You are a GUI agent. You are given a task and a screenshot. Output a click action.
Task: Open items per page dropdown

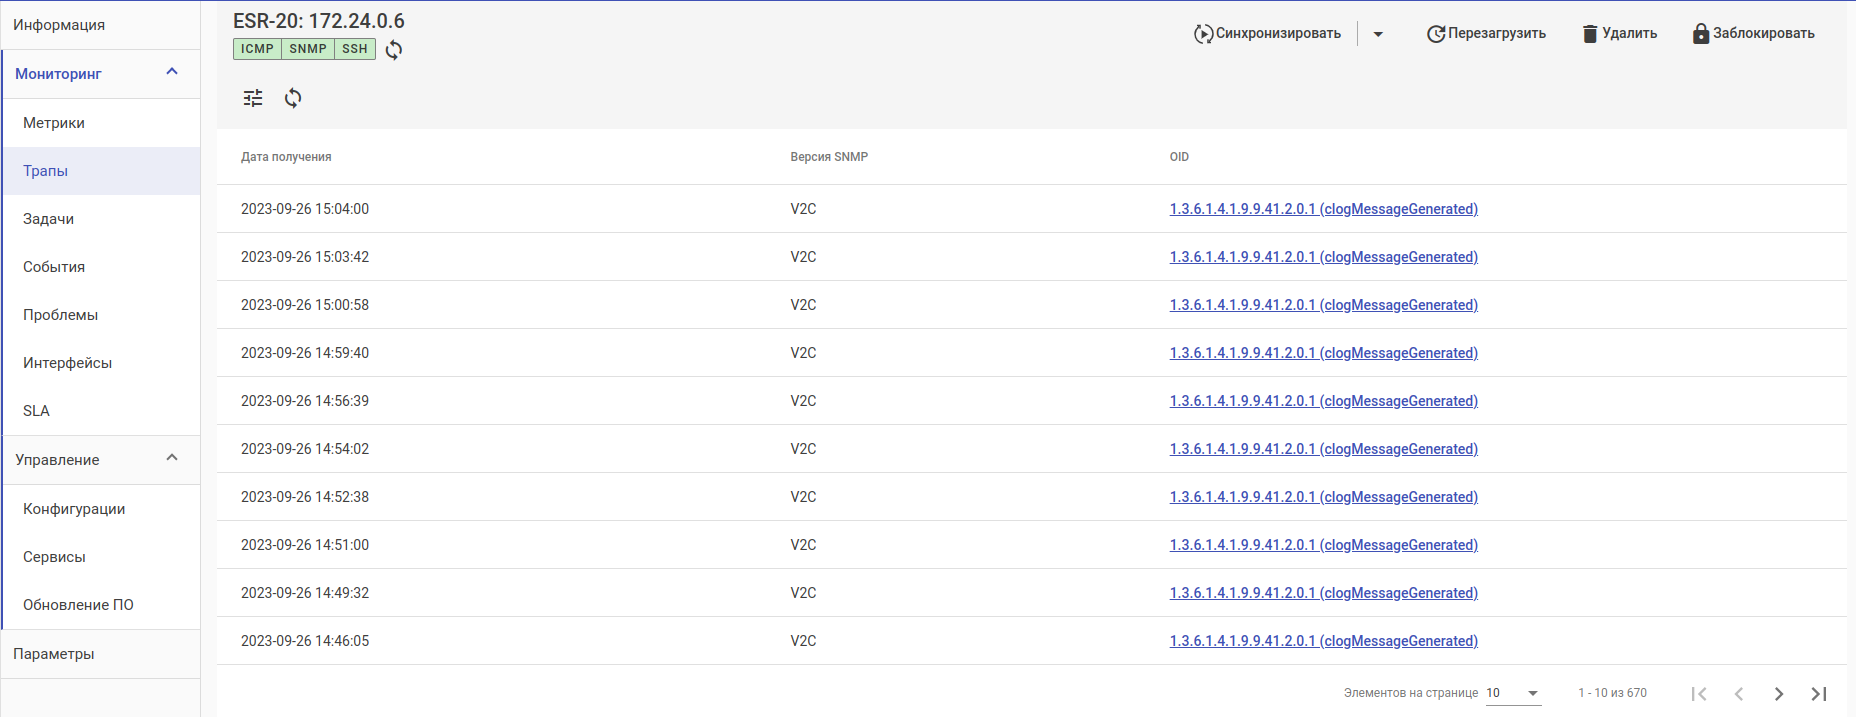click(x=1513, y=693)
